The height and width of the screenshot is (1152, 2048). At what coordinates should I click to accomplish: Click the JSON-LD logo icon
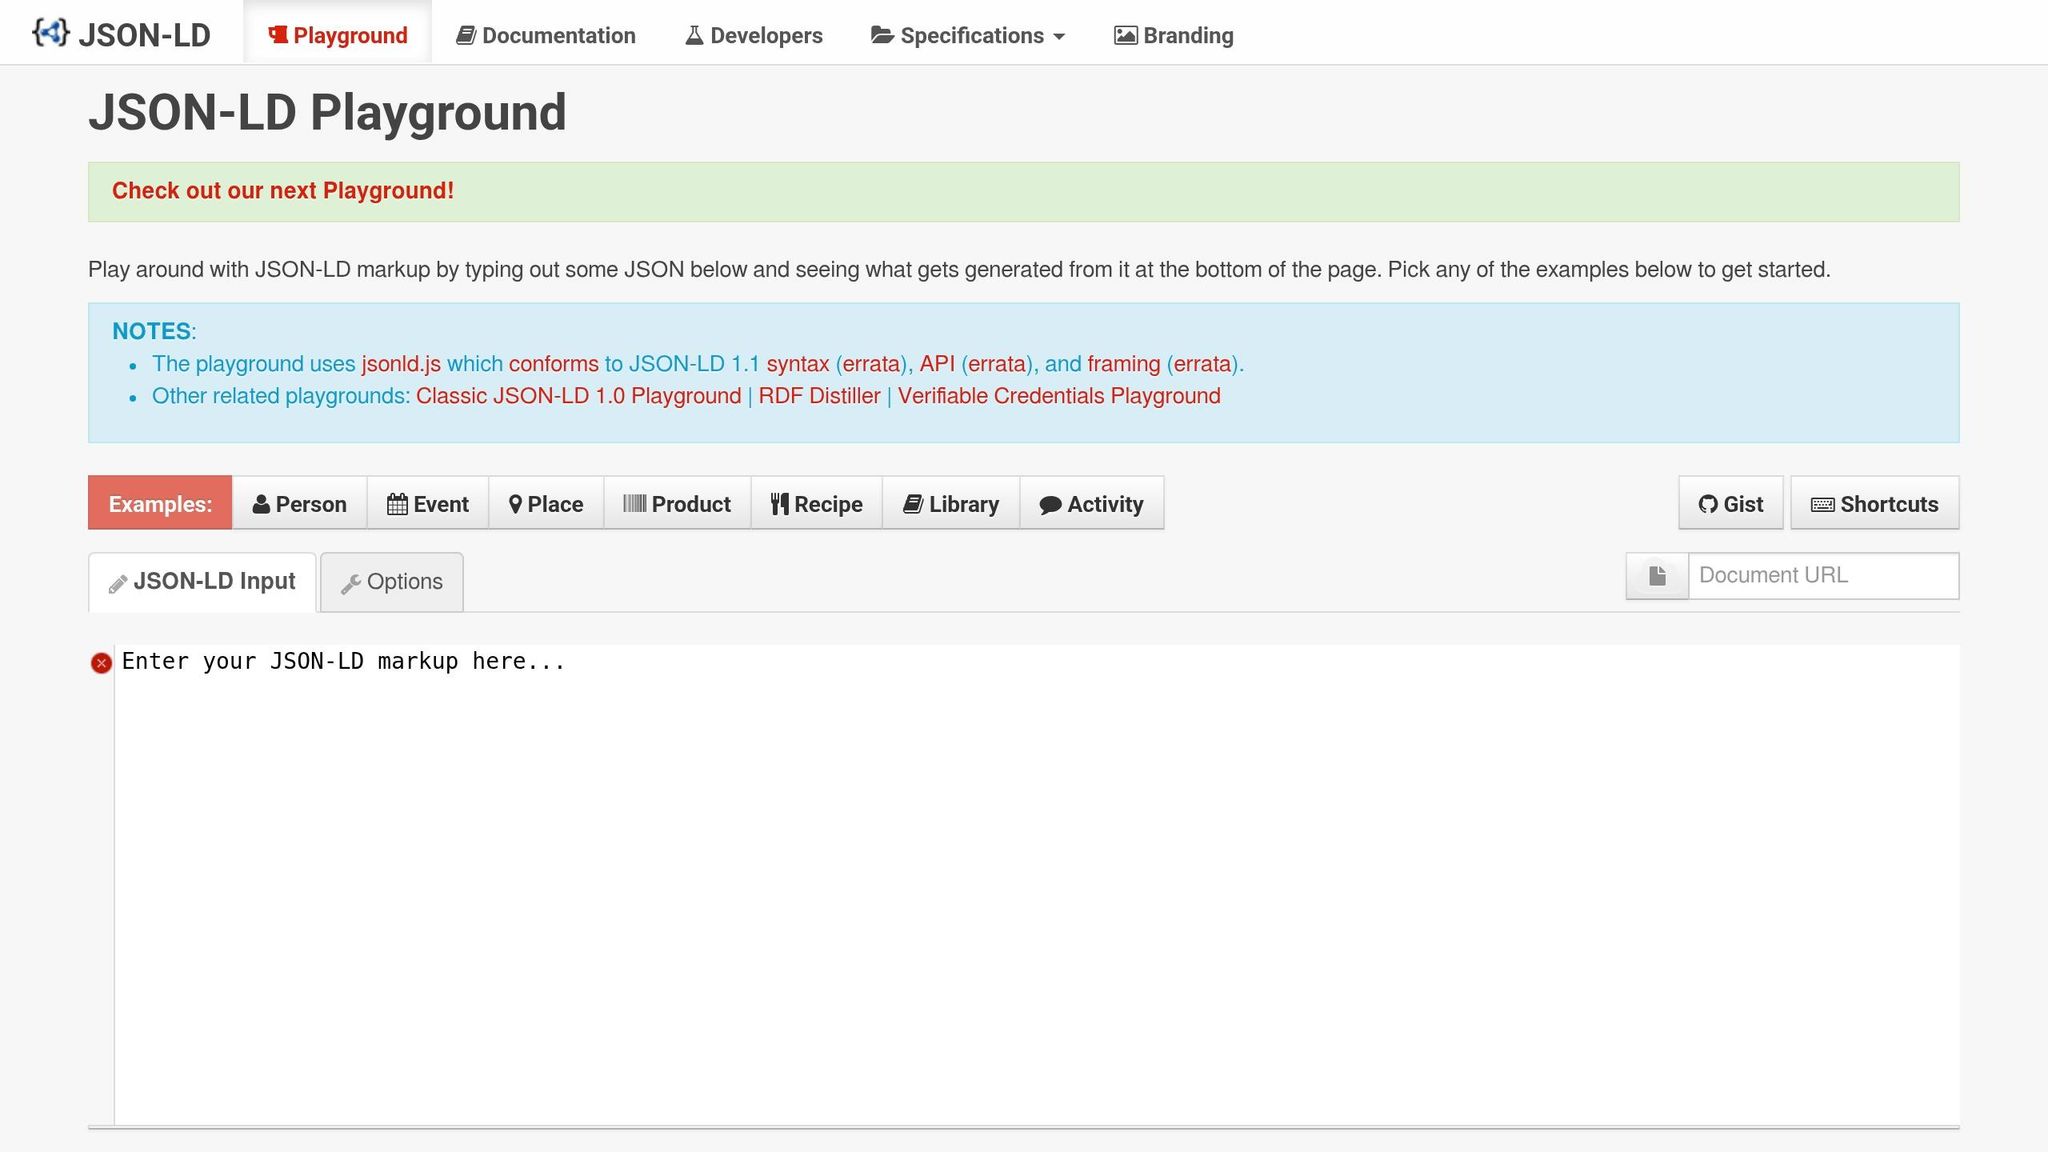[51, 33]
